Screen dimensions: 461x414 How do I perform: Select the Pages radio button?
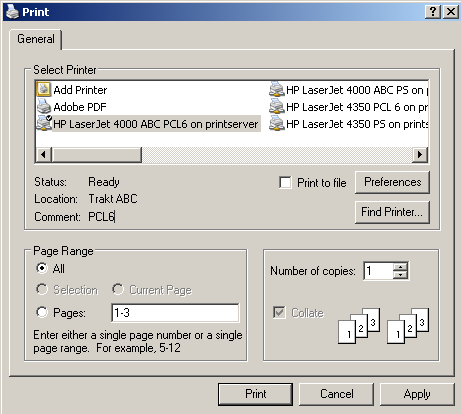pyautogui.click(x=42, y=312)
